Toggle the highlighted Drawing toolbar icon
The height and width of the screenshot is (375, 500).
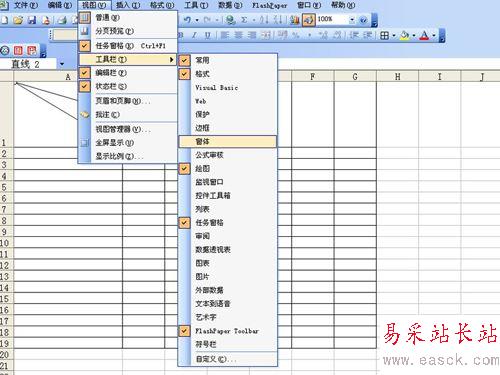[x=309, y=20]
